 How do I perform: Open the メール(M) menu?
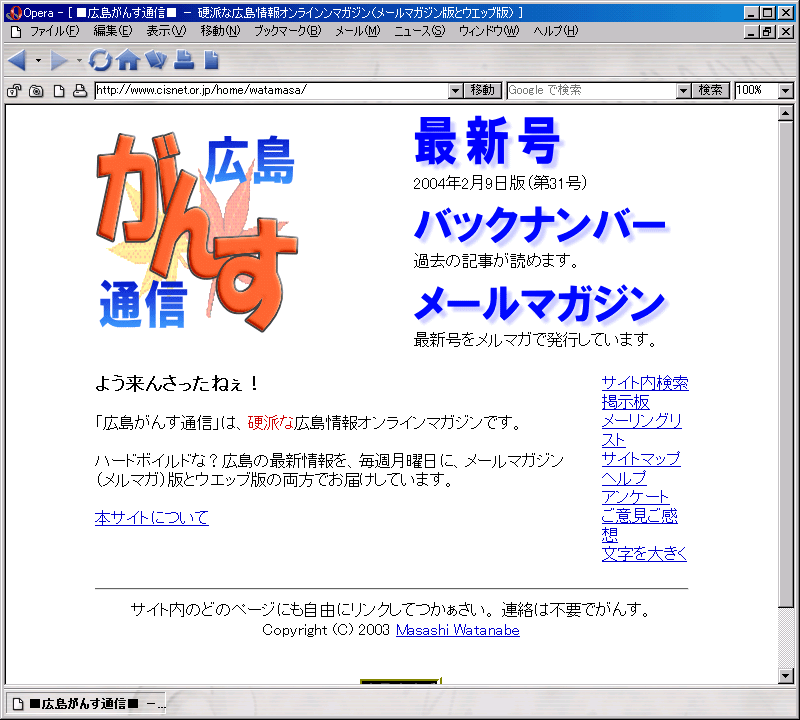pyautogui.click(x=358, y=31)
